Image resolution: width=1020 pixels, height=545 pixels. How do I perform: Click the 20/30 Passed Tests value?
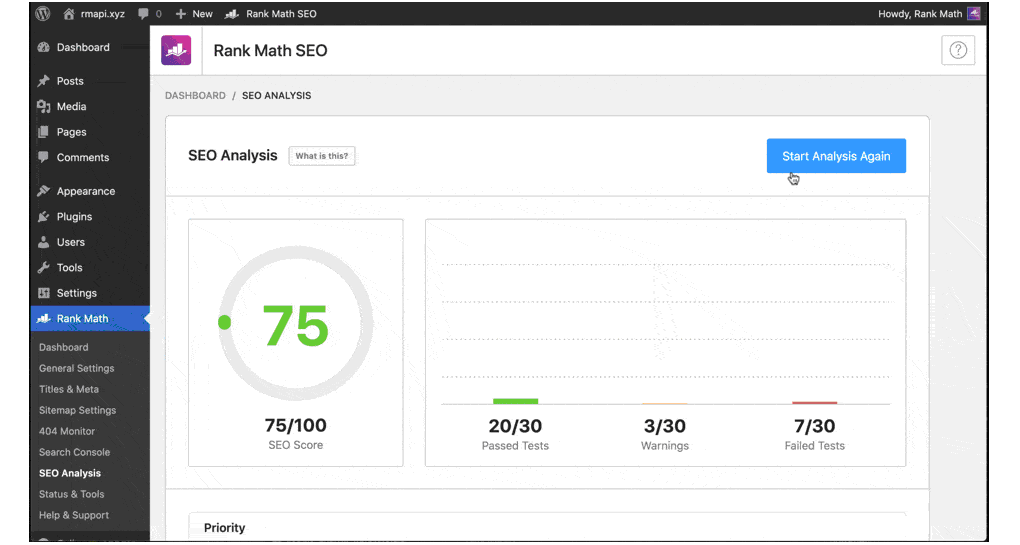tap(515, 426)
